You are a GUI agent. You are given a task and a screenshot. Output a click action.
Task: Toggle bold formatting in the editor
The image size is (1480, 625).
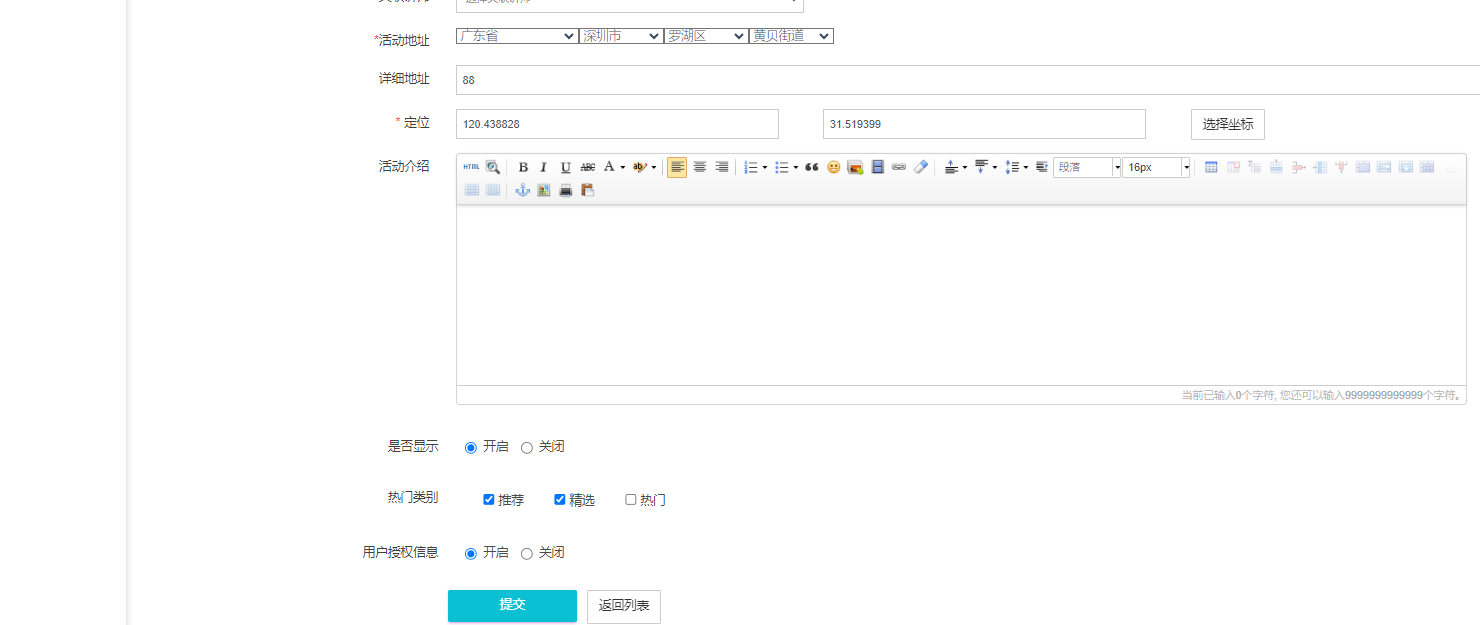click(523, 168)
